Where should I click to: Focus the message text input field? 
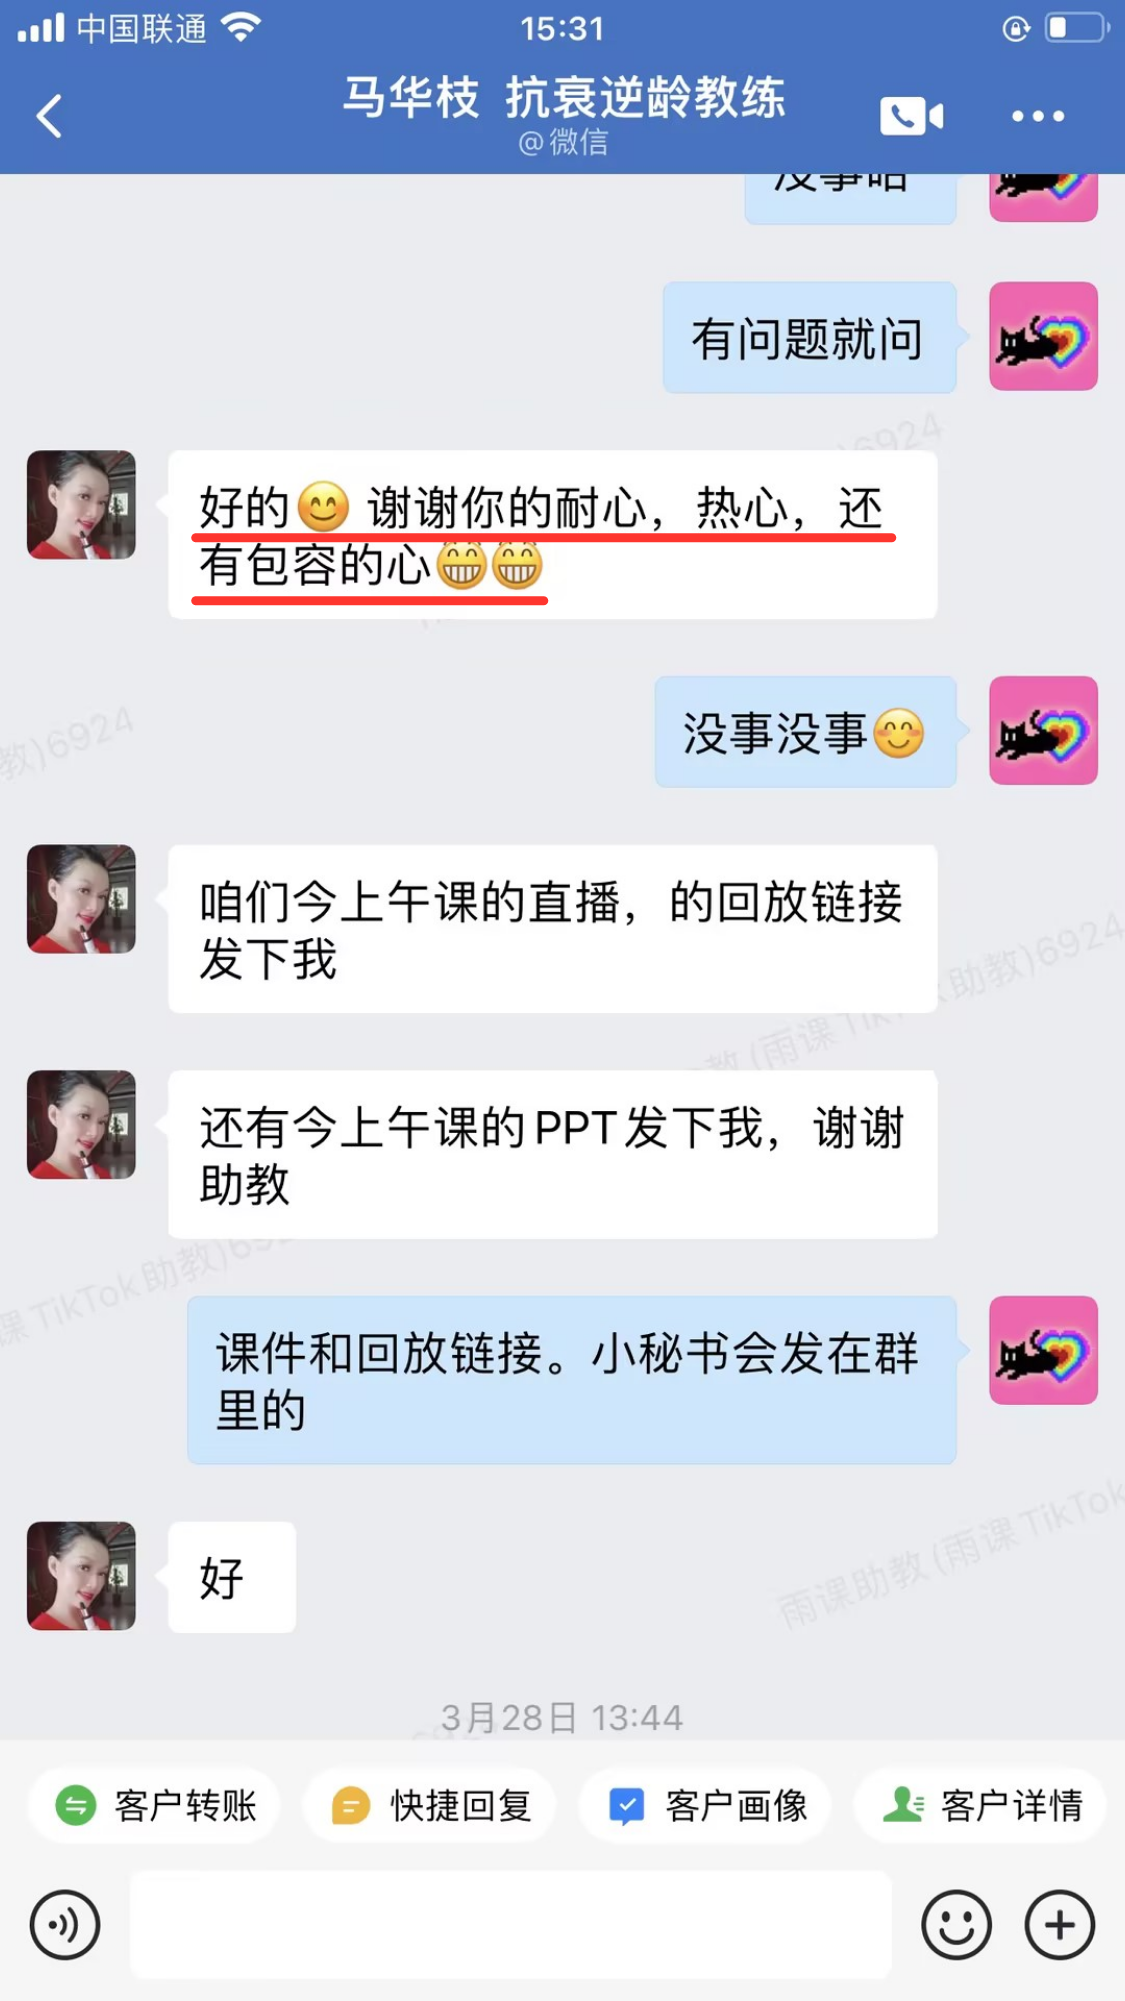coord(511,1925)
